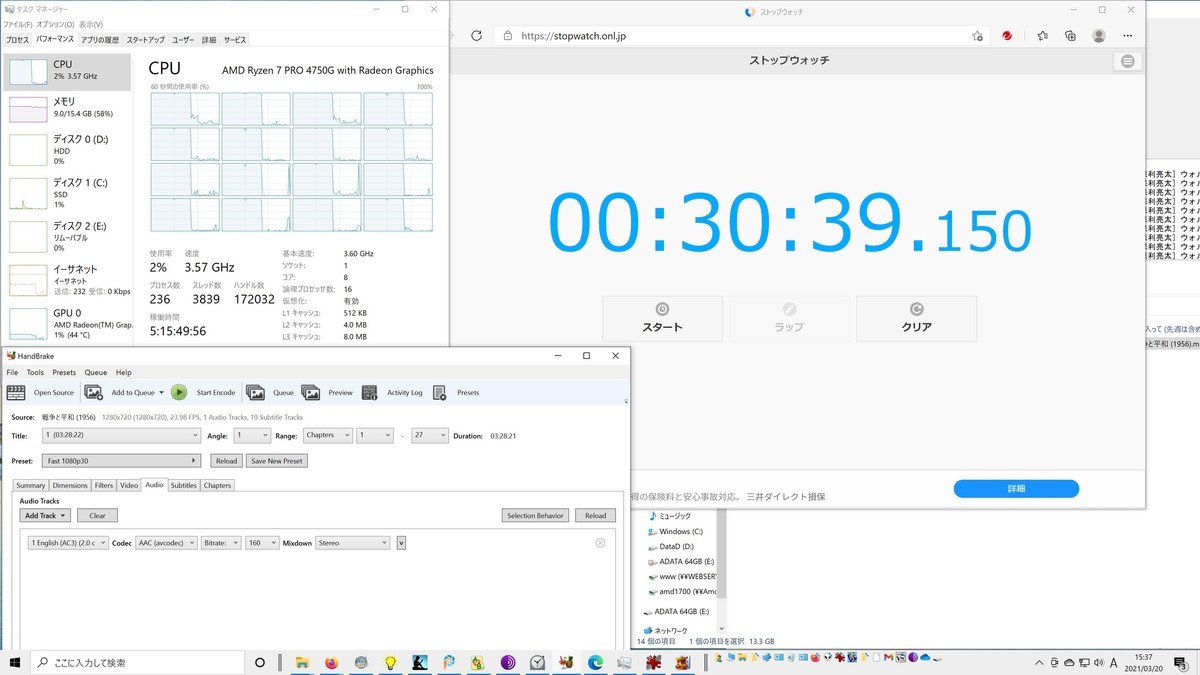Show hidden system tray icons chevron
The height and width of the screenshot is (675, 1200).
(1037, 662)
